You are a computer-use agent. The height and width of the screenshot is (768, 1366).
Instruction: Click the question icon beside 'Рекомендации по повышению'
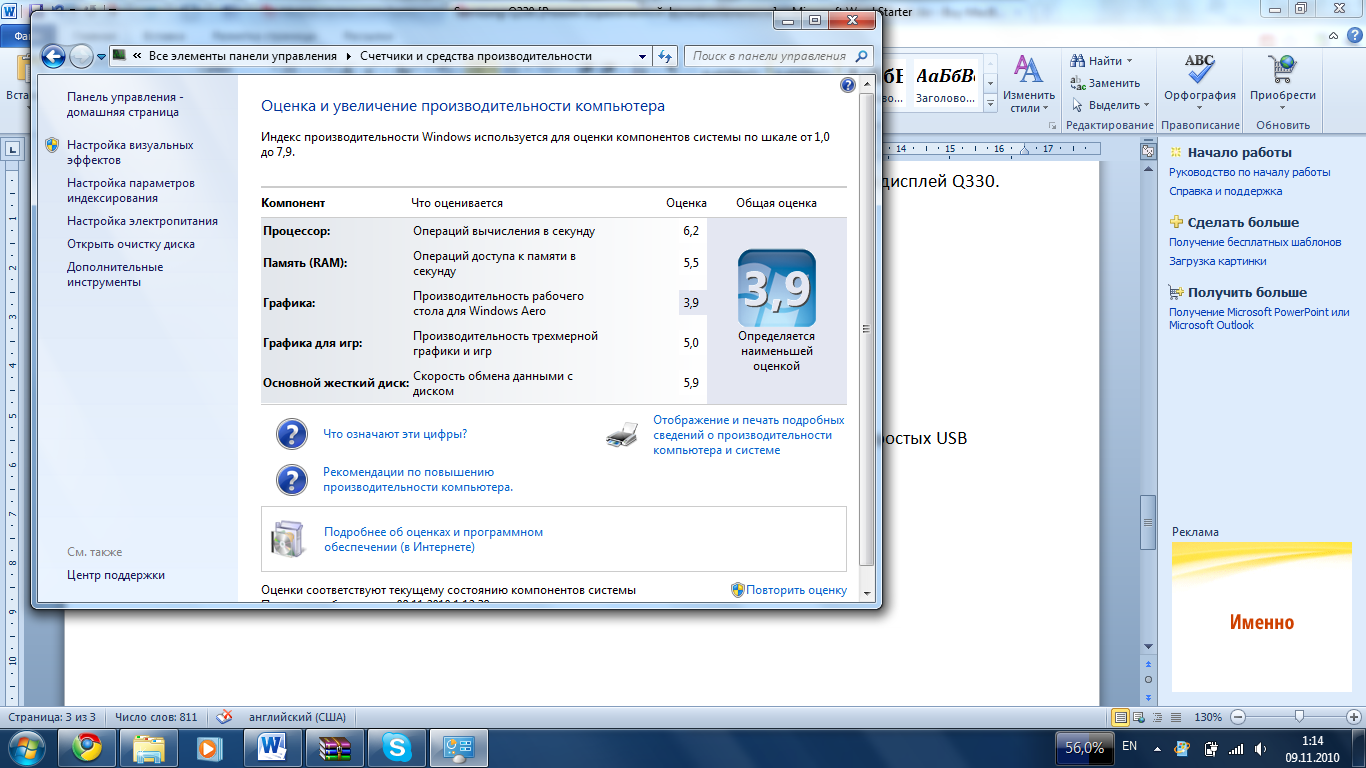[x=291, y=480]
